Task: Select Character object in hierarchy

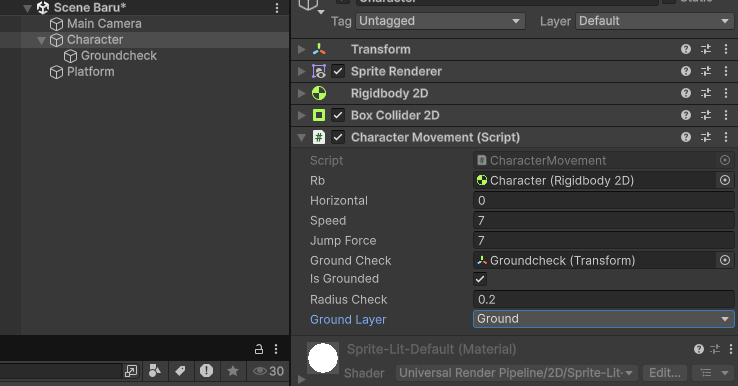Action: click(95, 40)
